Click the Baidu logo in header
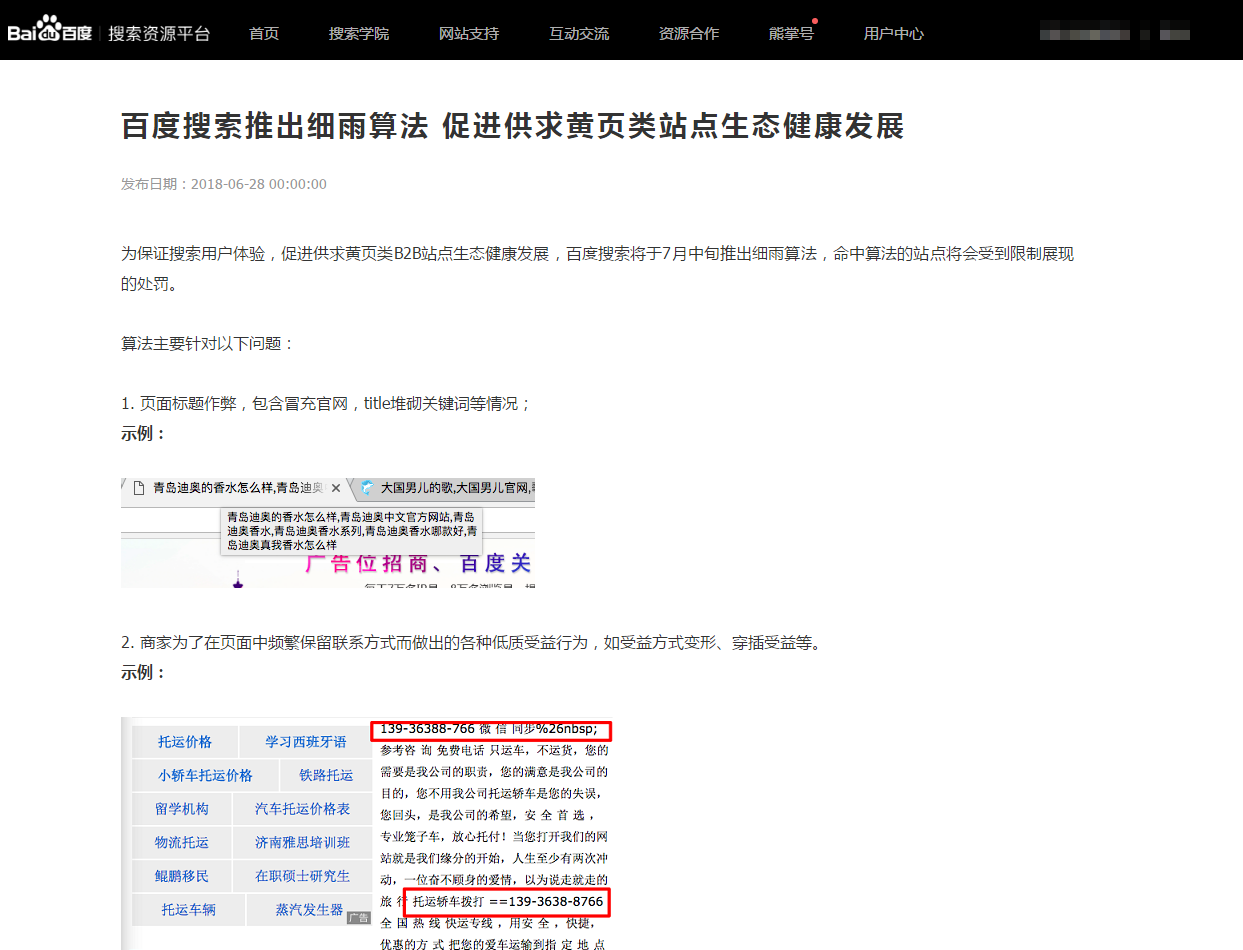The height and width of the screenshot is (950, 1243). pos(50,32)
